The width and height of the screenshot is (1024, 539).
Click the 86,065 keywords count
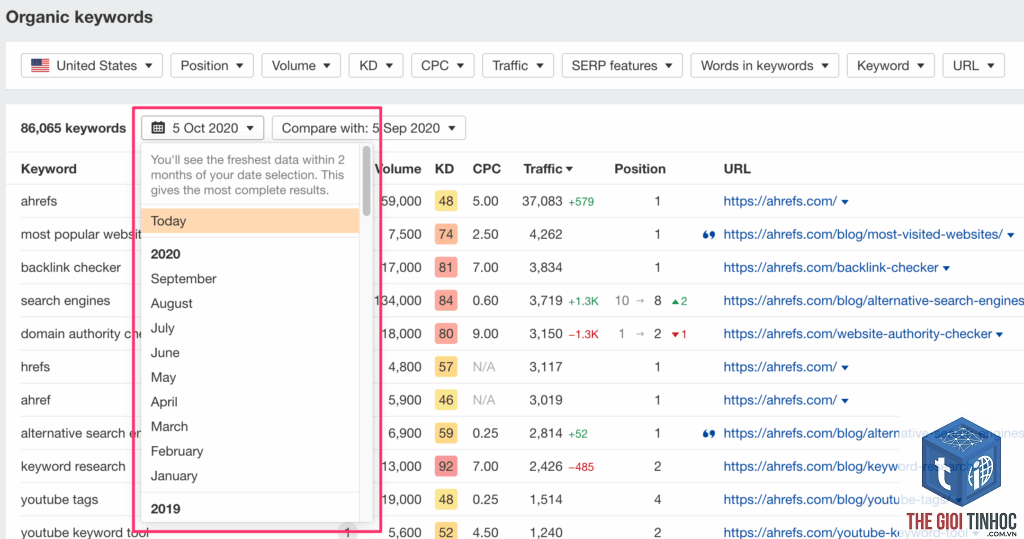(x=73, y=128)
